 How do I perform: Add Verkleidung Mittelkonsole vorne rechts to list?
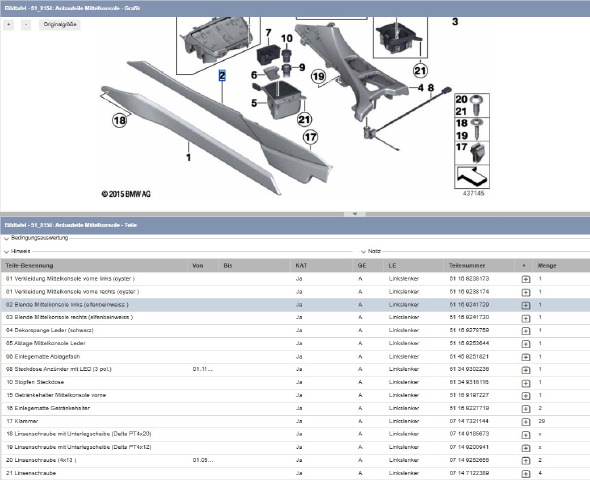click(526, 292)
